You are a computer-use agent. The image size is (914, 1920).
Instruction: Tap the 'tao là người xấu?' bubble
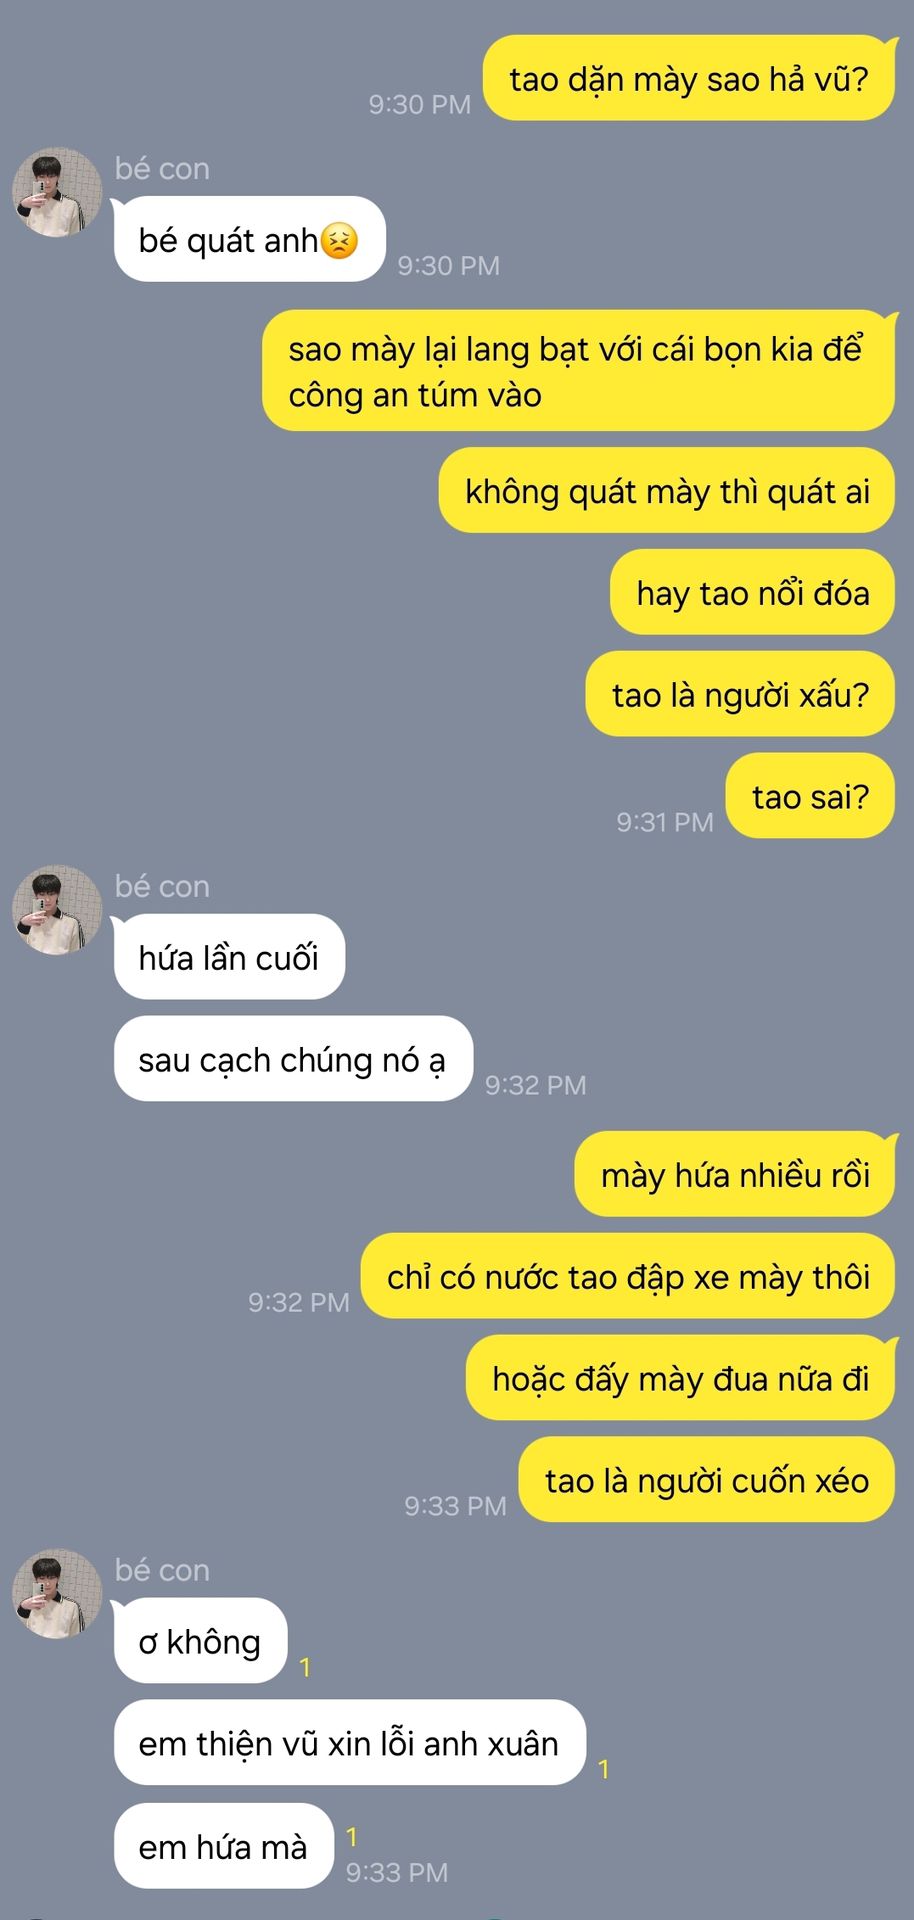click(740, 694)
